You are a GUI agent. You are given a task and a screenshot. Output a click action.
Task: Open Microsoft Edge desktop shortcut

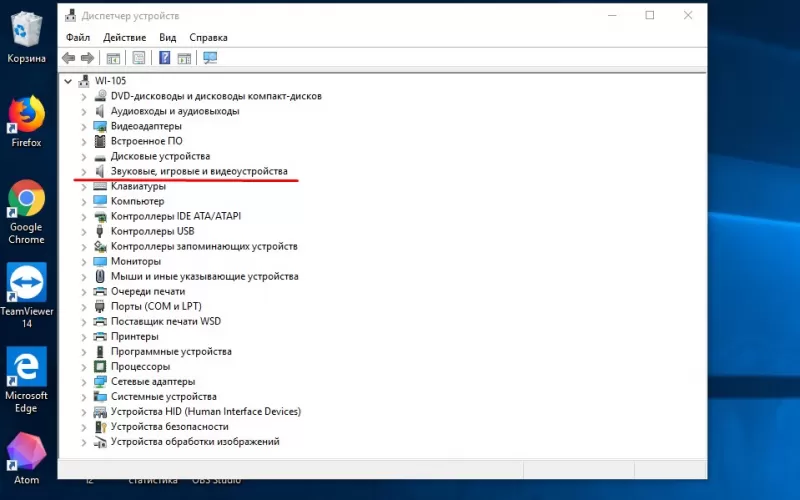(x=27, y=380)
